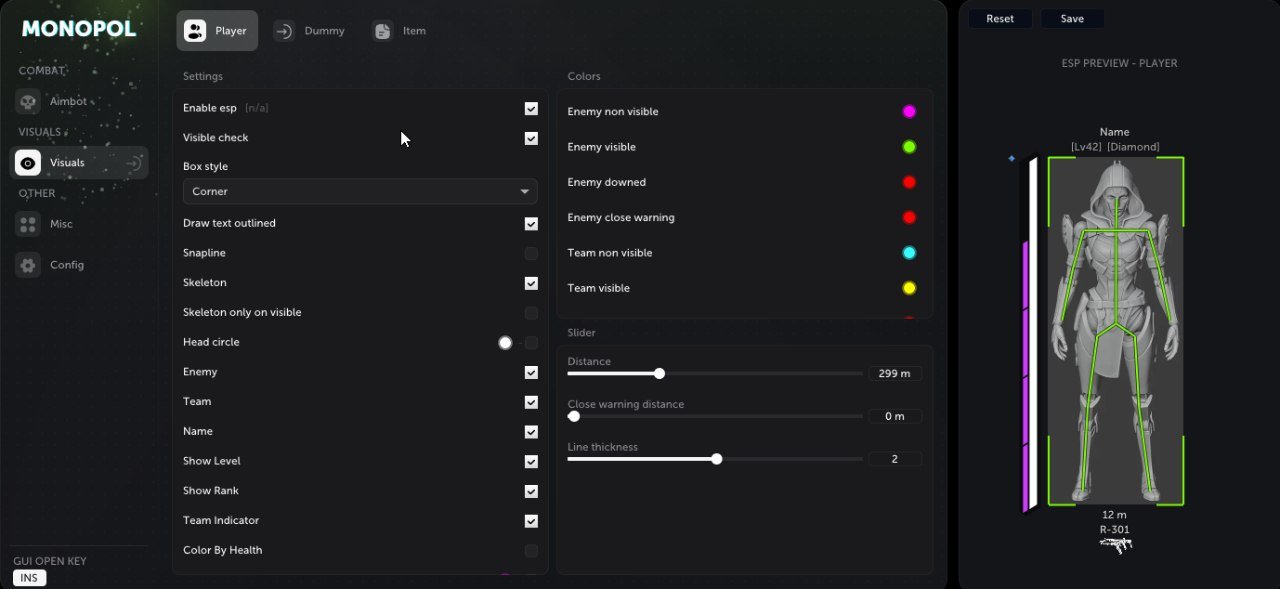Toggle the Team checkbox
This screenshot has height=589, width=1280.
(x=531, y=402)
